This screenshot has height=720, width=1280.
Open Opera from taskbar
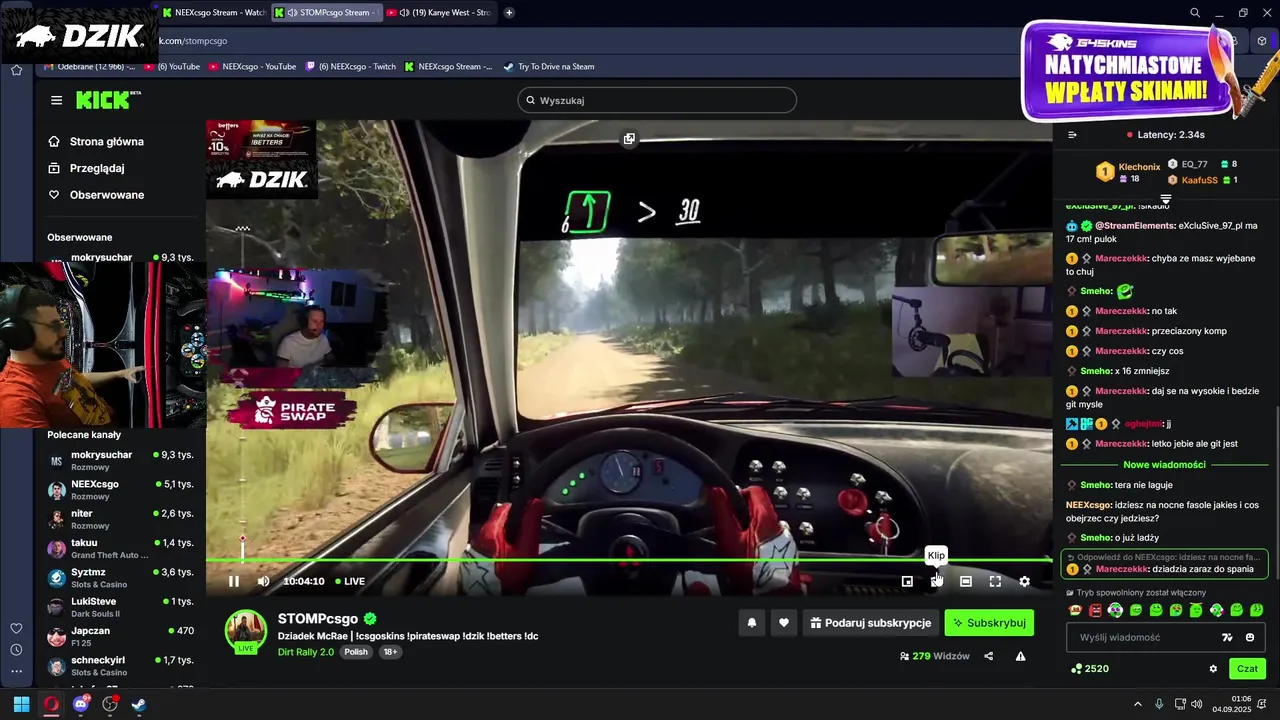coord(51,704)
